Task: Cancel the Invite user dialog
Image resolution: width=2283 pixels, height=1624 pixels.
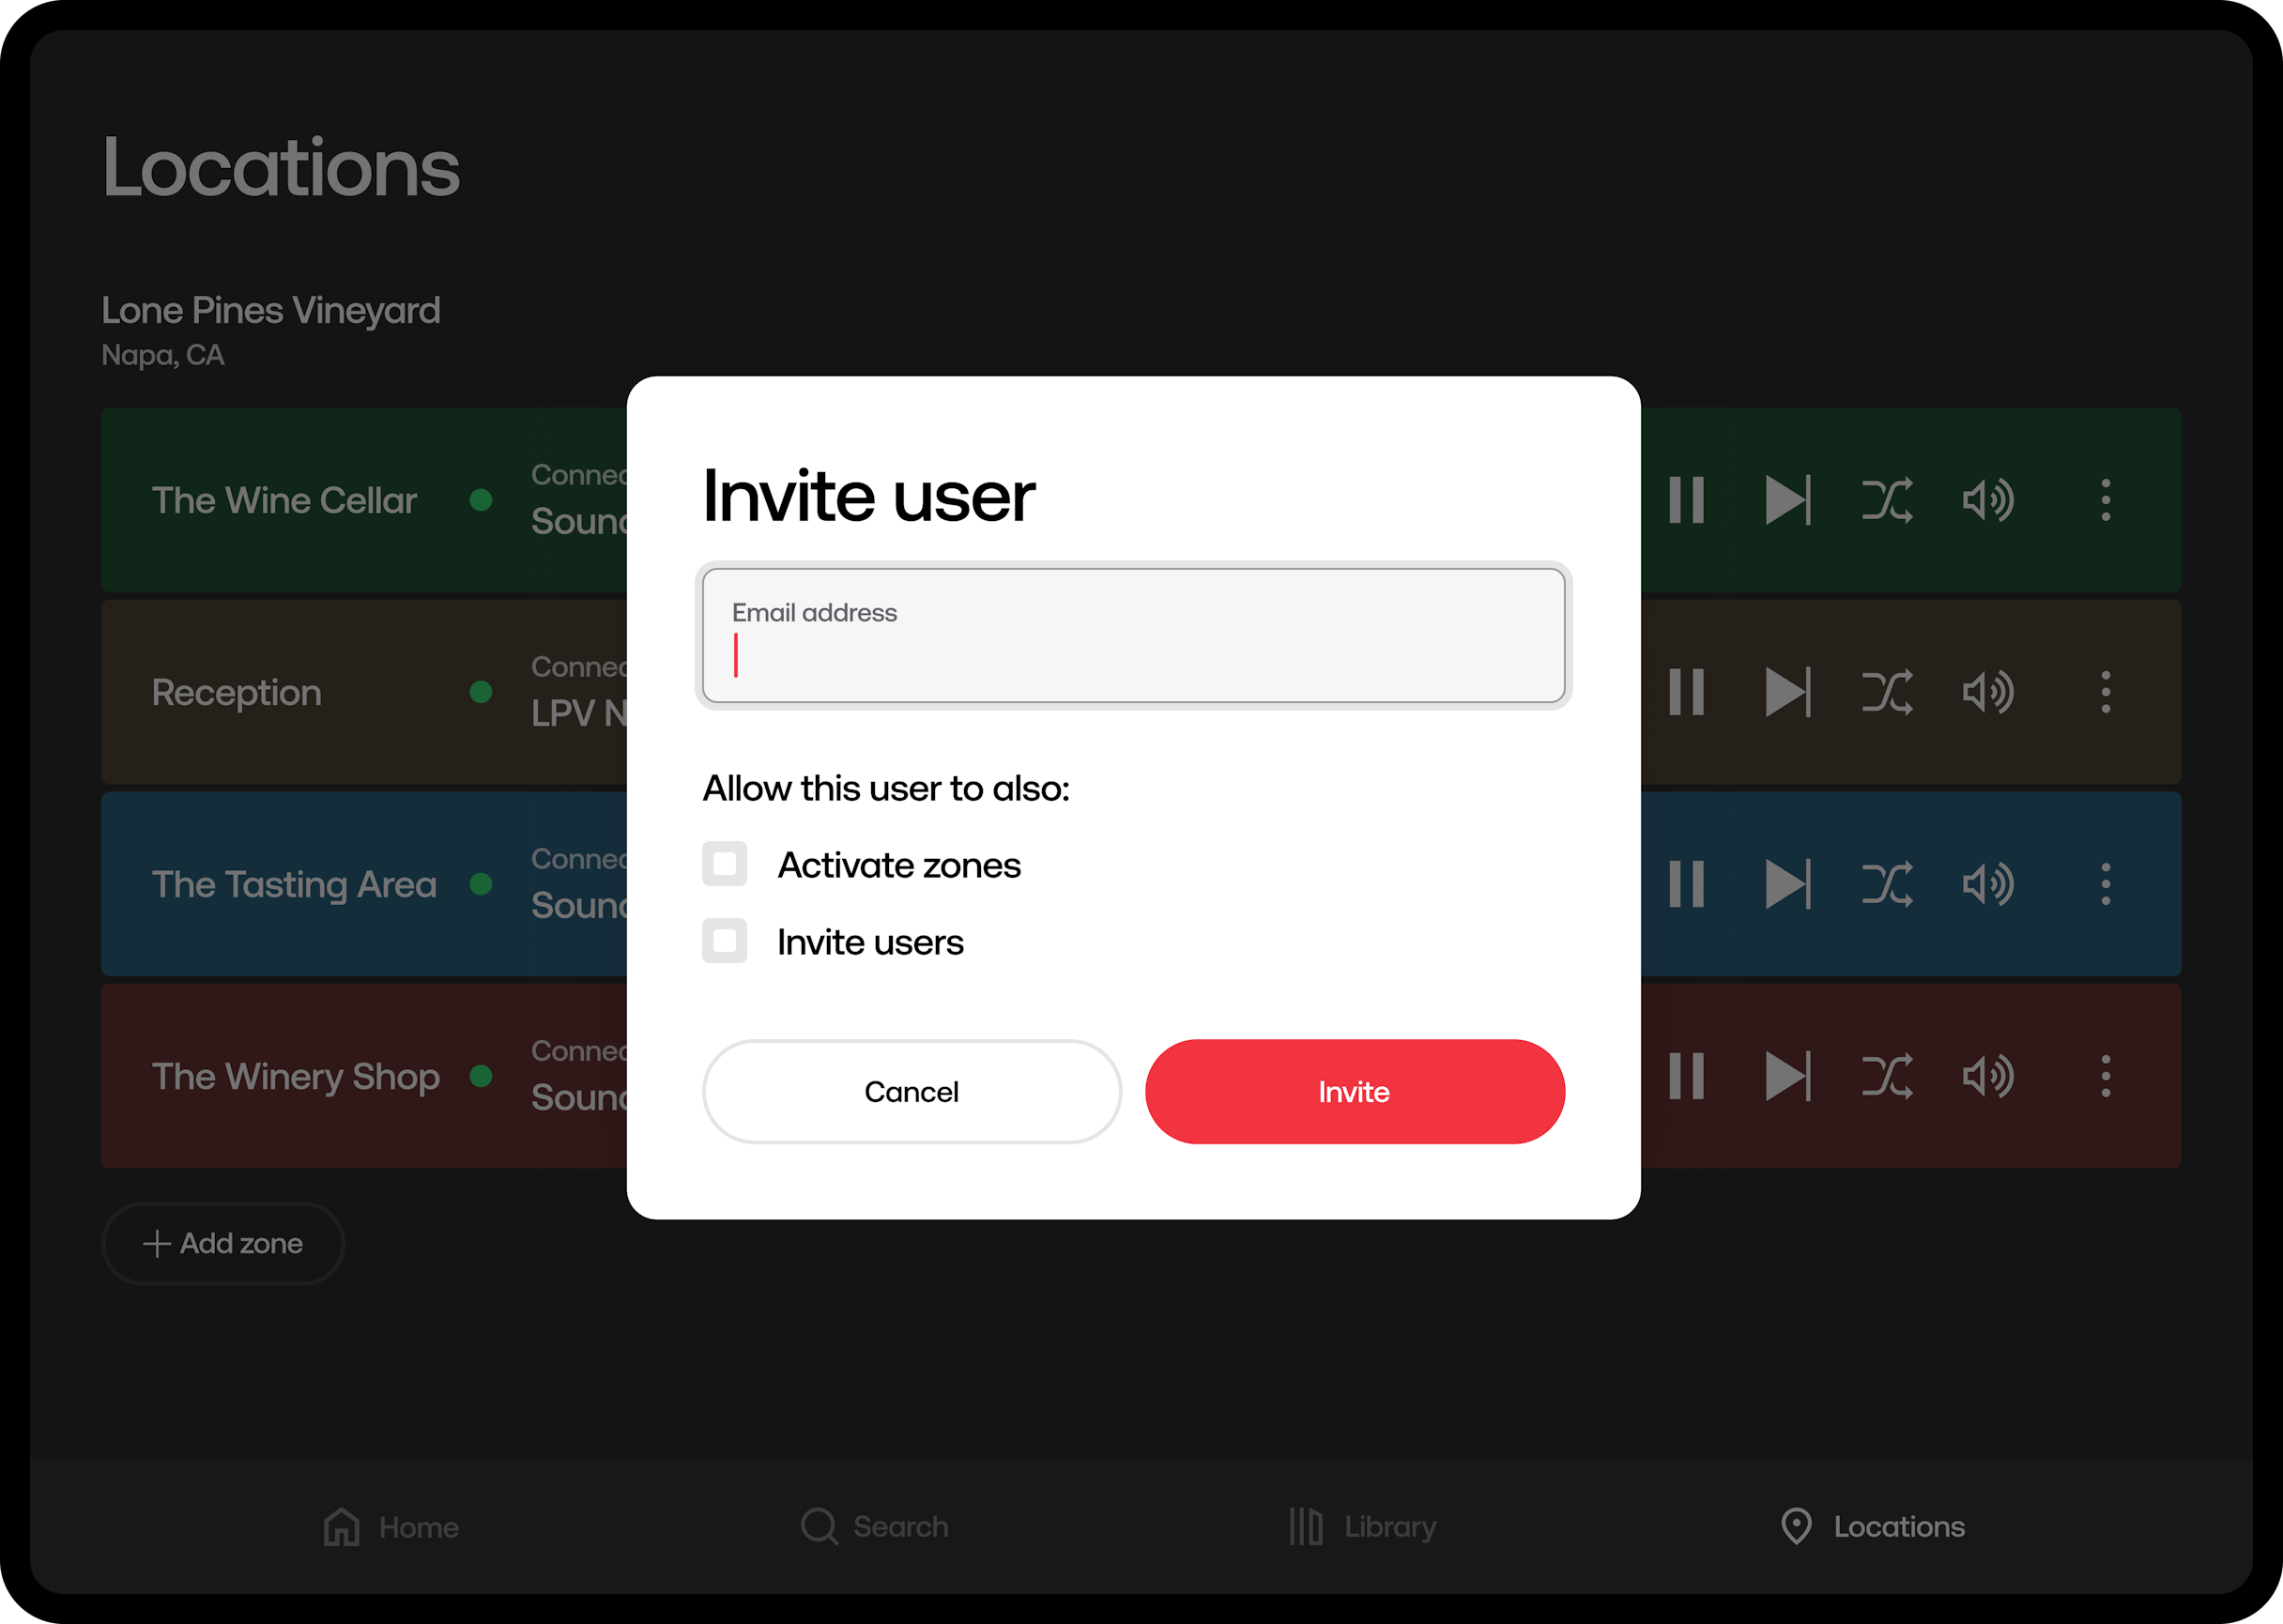Action: coord(911,1092)
